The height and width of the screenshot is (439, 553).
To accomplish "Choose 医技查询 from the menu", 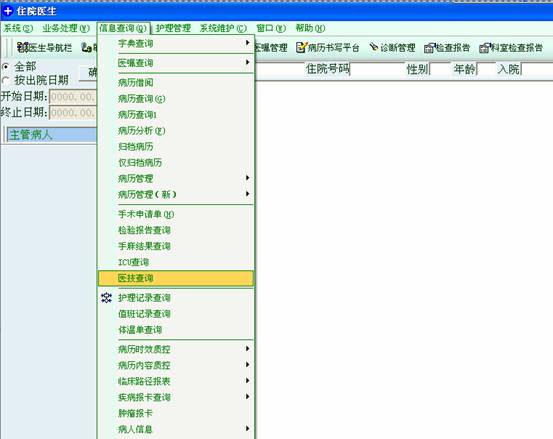I will [176, 278].
